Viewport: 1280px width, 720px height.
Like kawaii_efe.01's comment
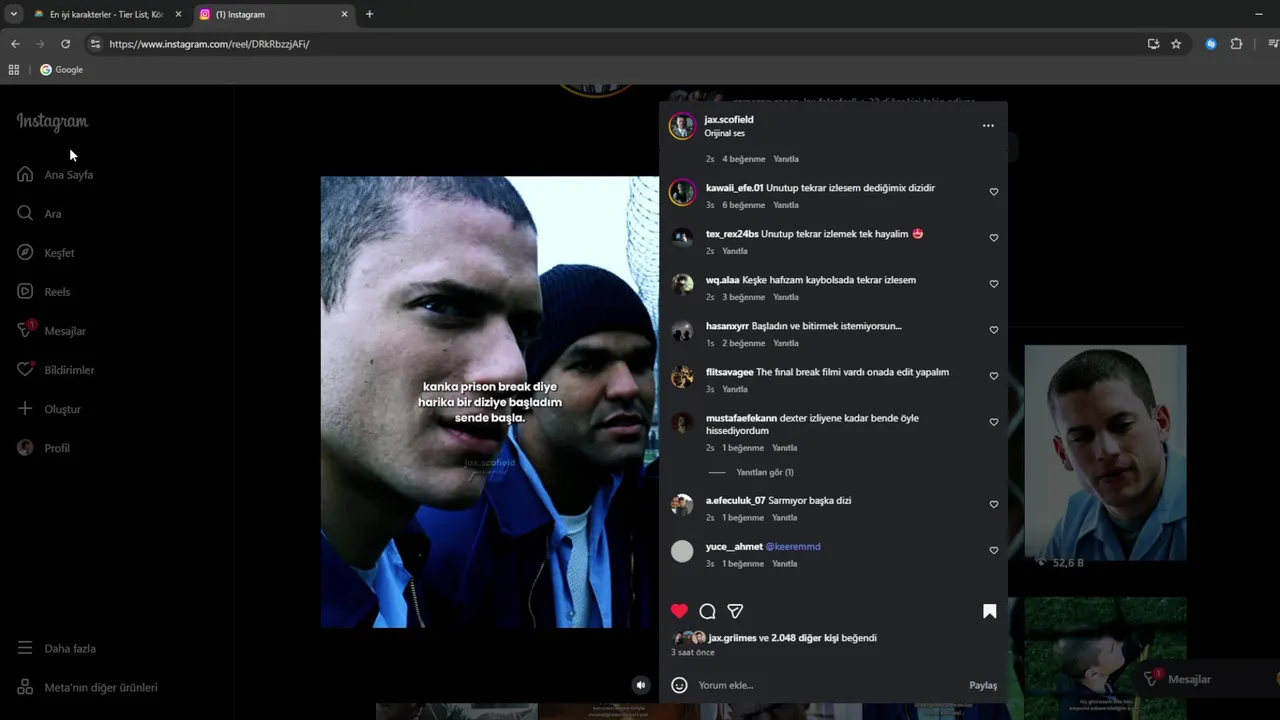click(993, 192)
